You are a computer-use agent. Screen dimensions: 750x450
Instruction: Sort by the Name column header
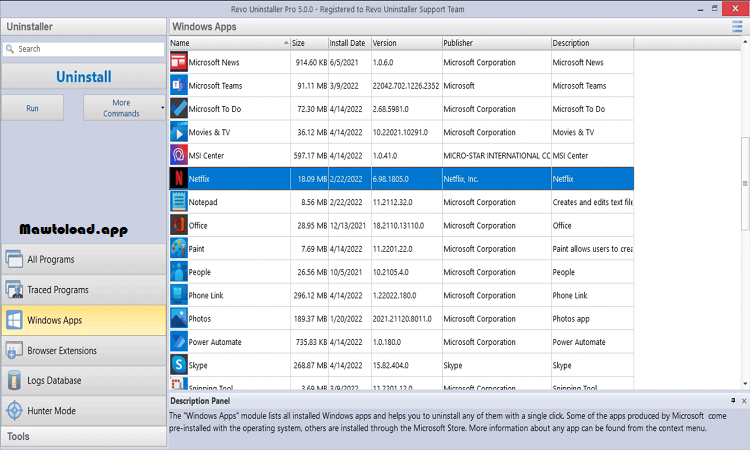tap(230, 43)
